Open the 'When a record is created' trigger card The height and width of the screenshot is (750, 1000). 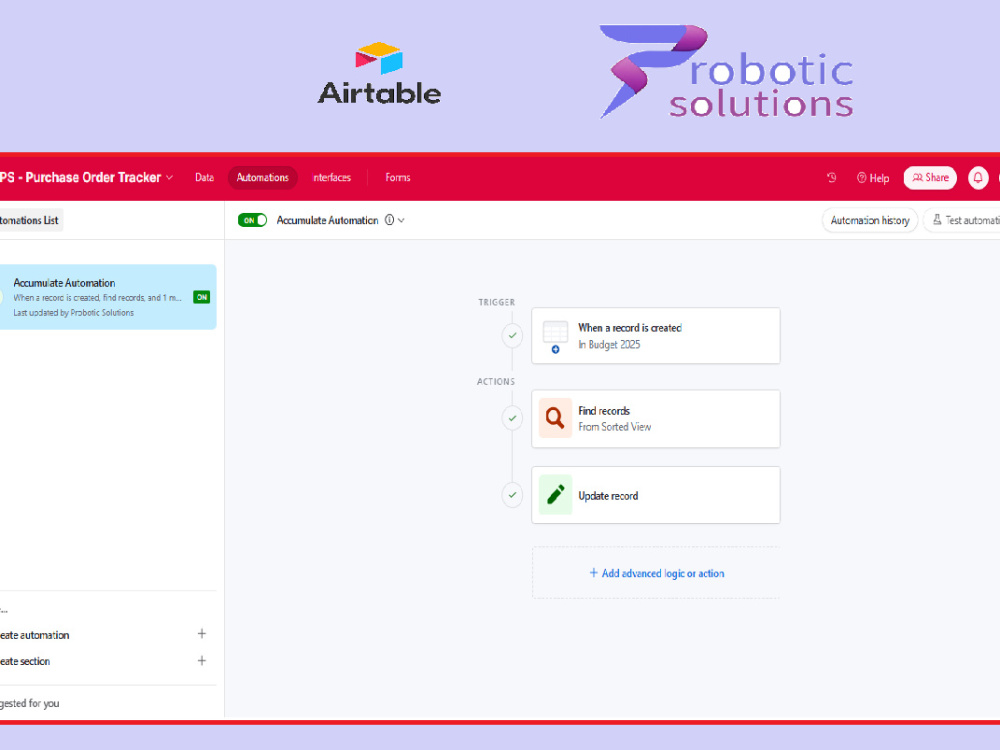(x=656, y=335)
